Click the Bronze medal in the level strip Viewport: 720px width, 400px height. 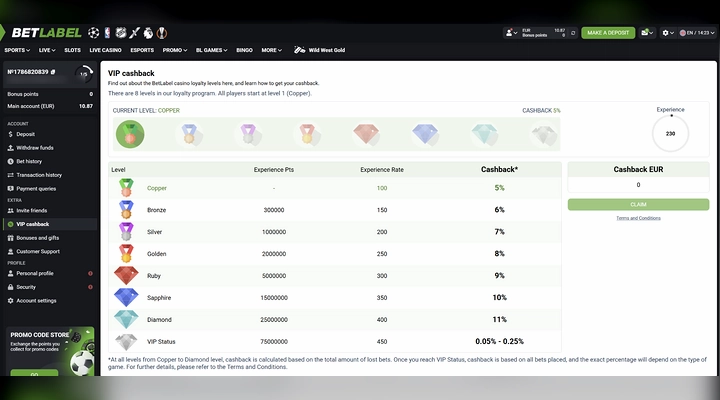189,134
